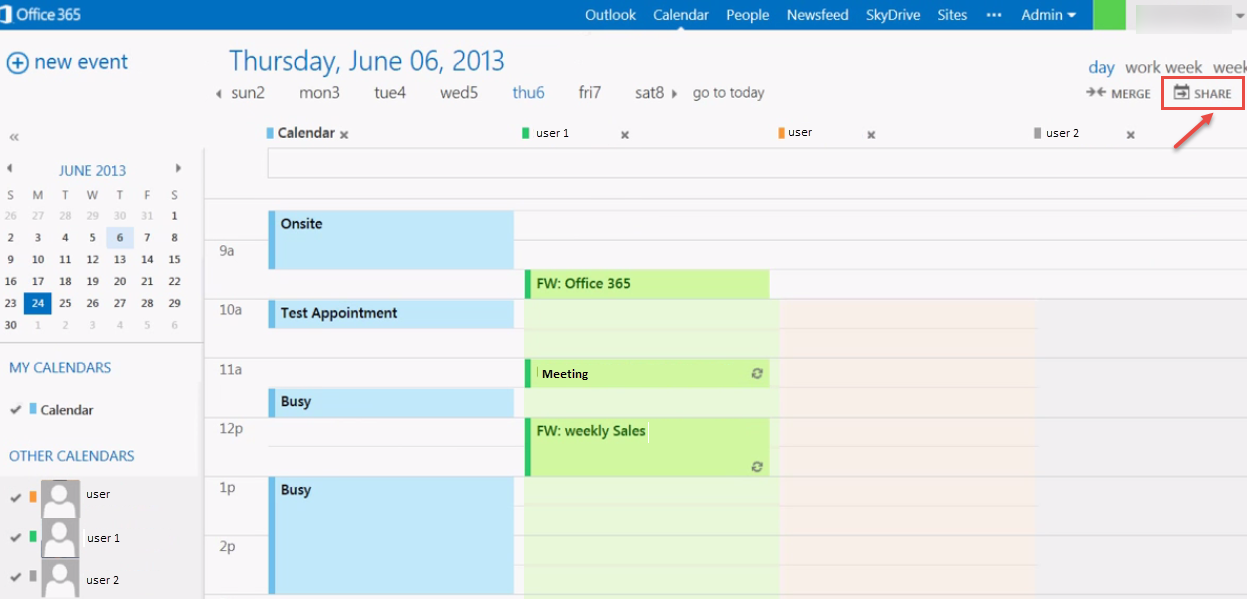The width and height of the screenshot is (1247, 599).
Task: Select mon3 in the day strip
Action: point(319,93)
